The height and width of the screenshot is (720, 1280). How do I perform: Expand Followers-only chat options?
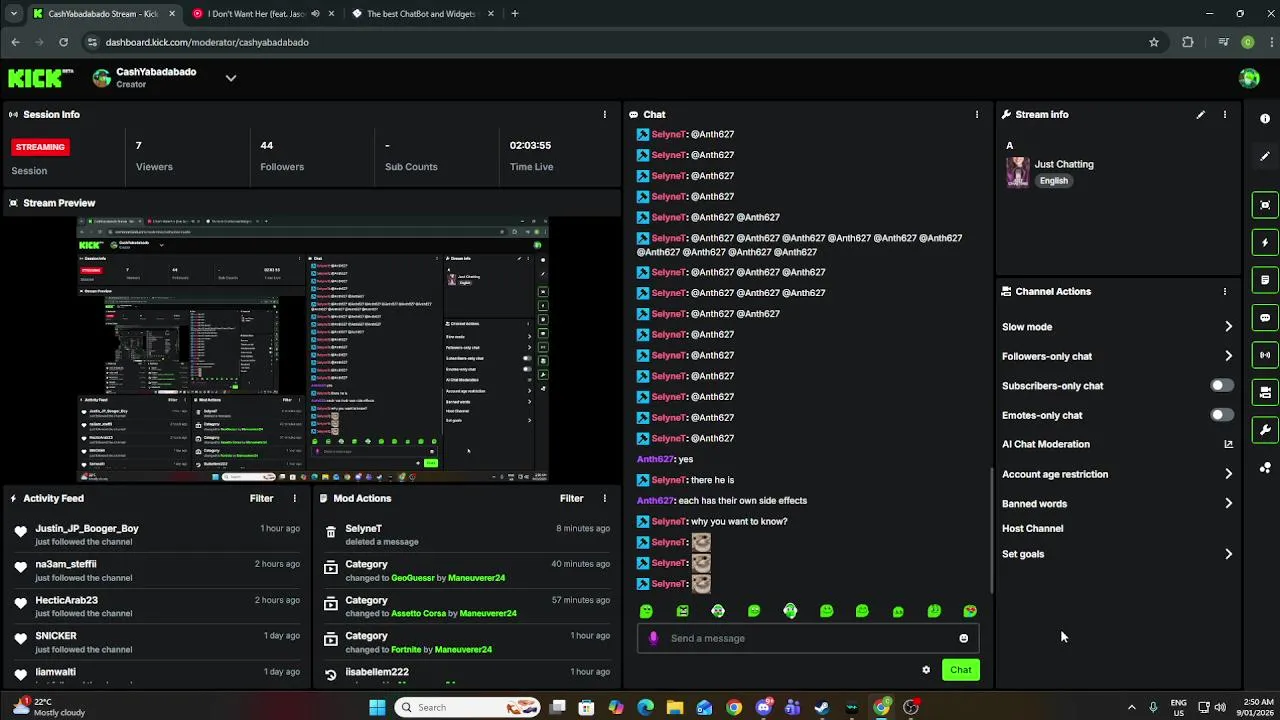1228,356
